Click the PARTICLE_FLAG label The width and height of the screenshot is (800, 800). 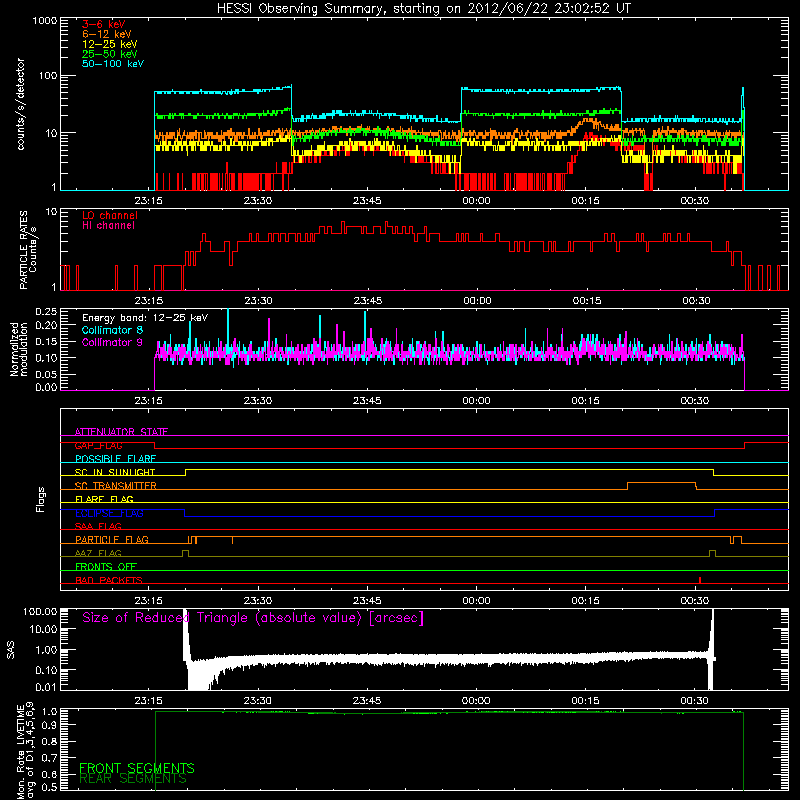click(112, 540)
